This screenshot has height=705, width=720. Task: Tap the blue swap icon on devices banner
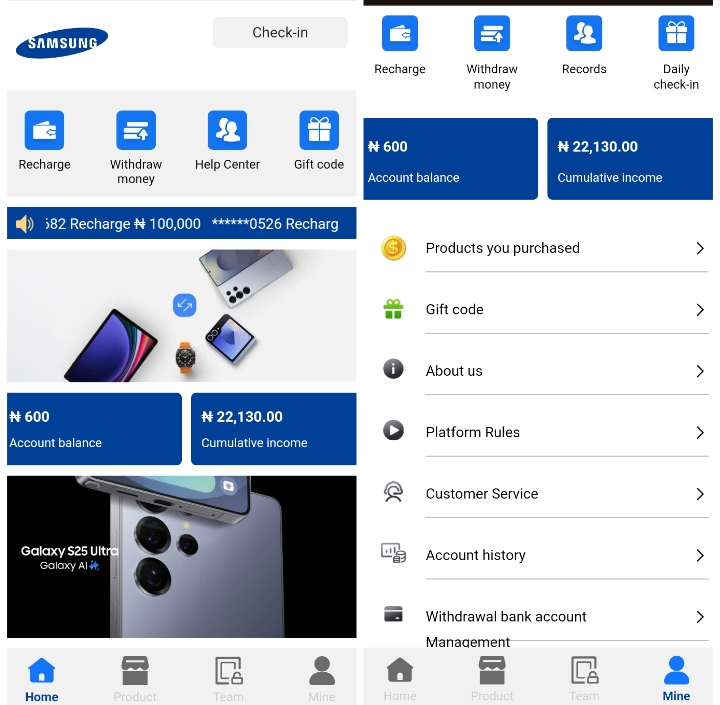pyautogui.click(x=185, y=305)
